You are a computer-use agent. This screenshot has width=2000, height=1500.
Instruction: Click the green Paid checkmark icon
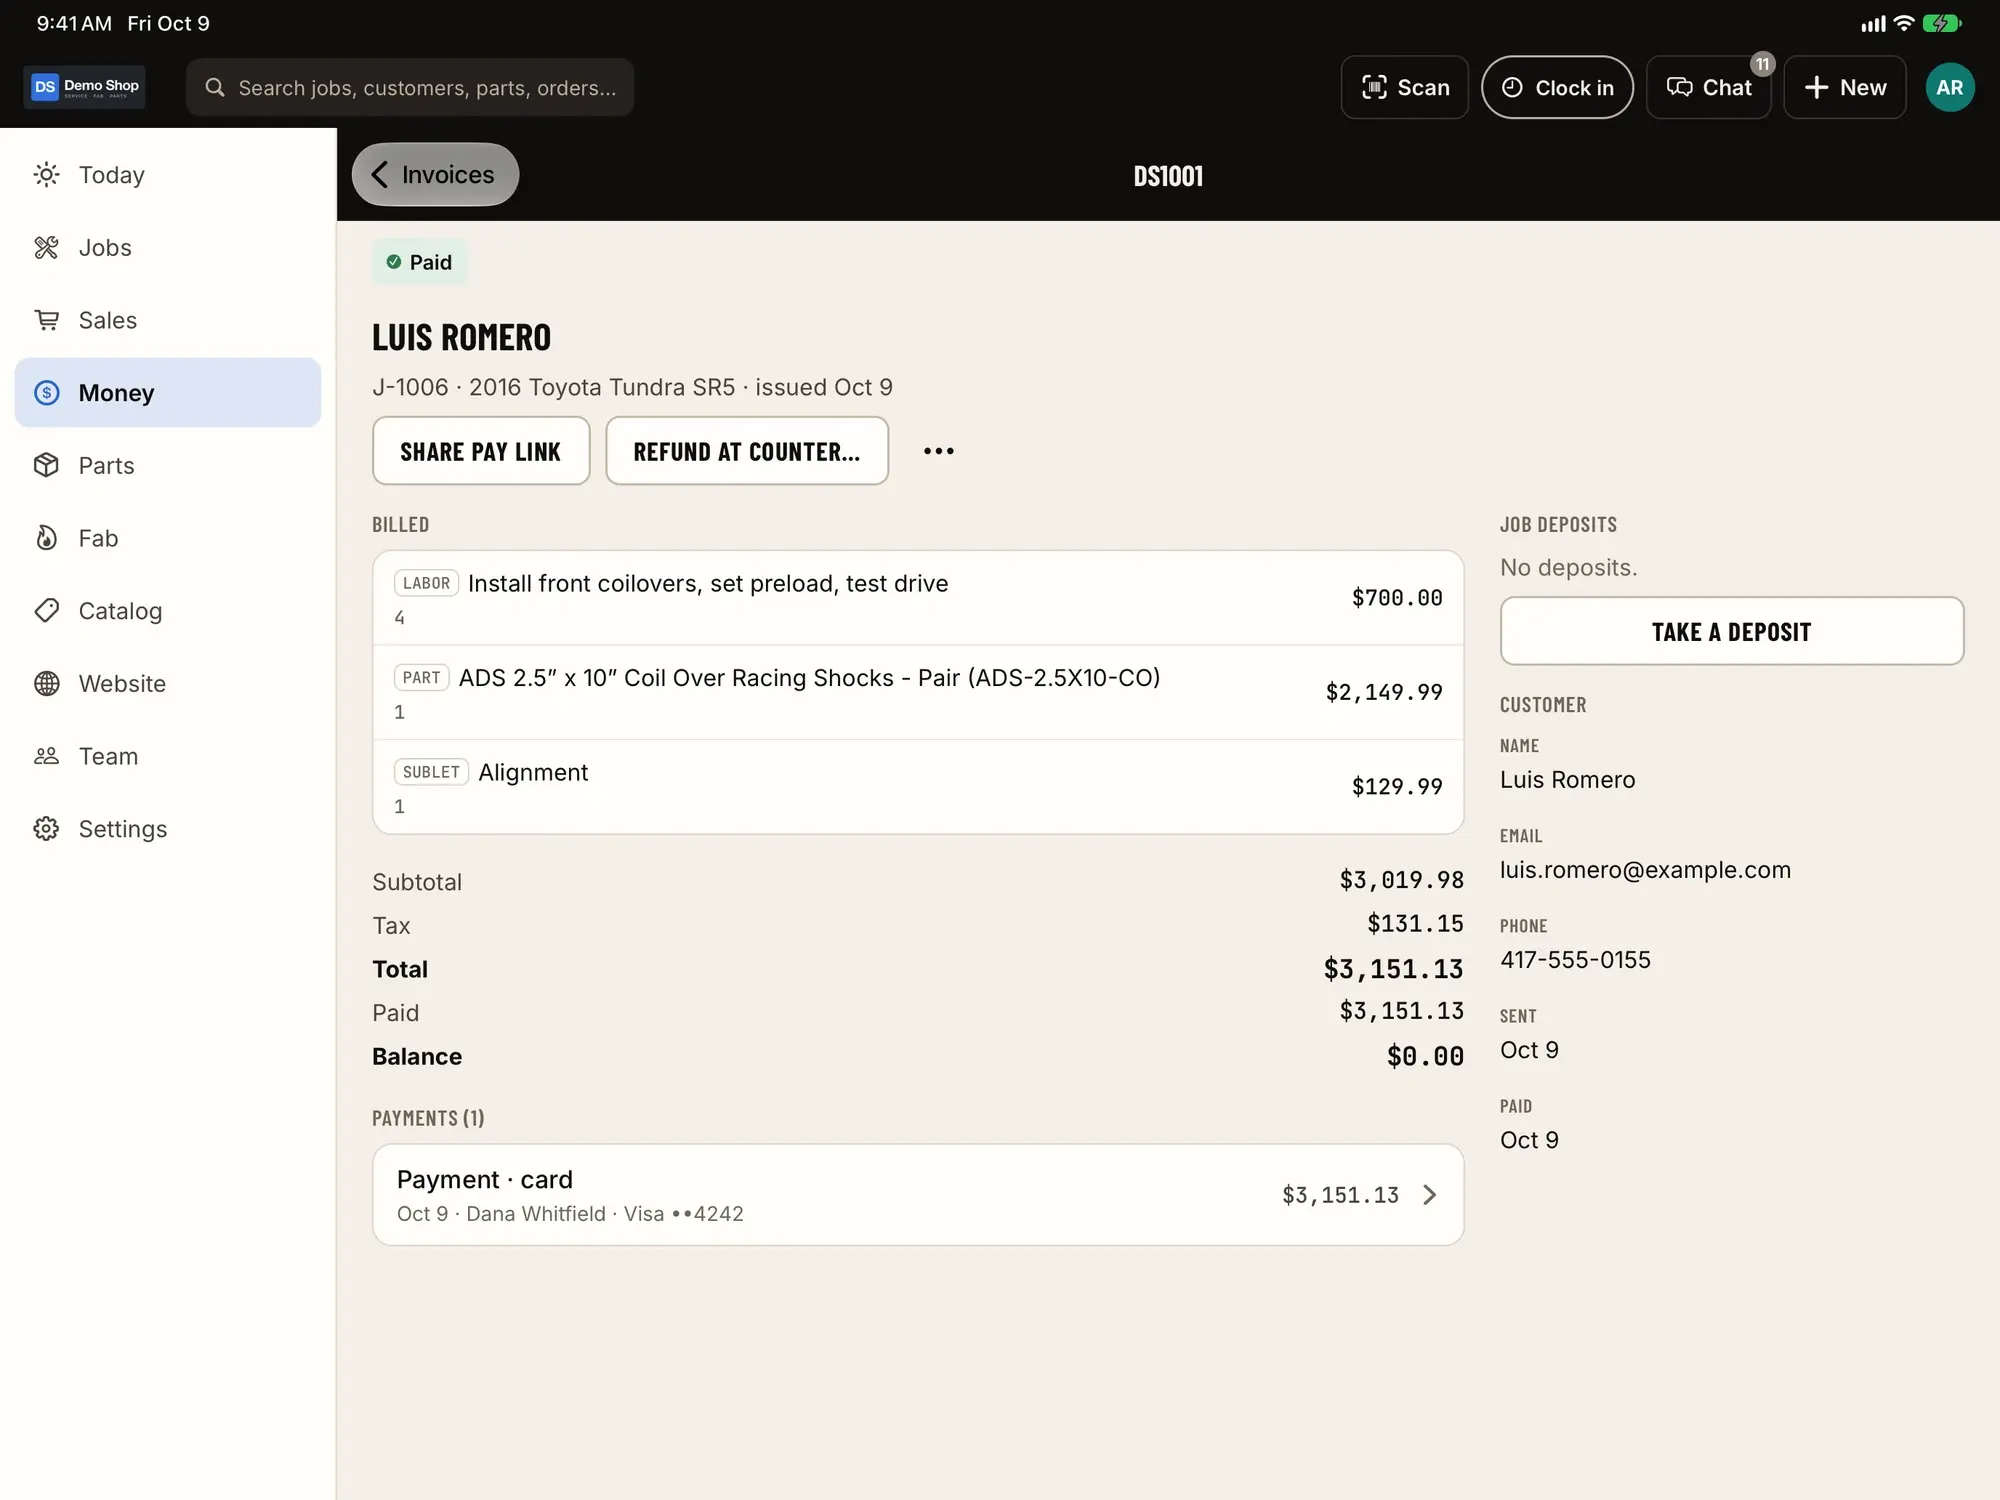[x=394, y=262]
